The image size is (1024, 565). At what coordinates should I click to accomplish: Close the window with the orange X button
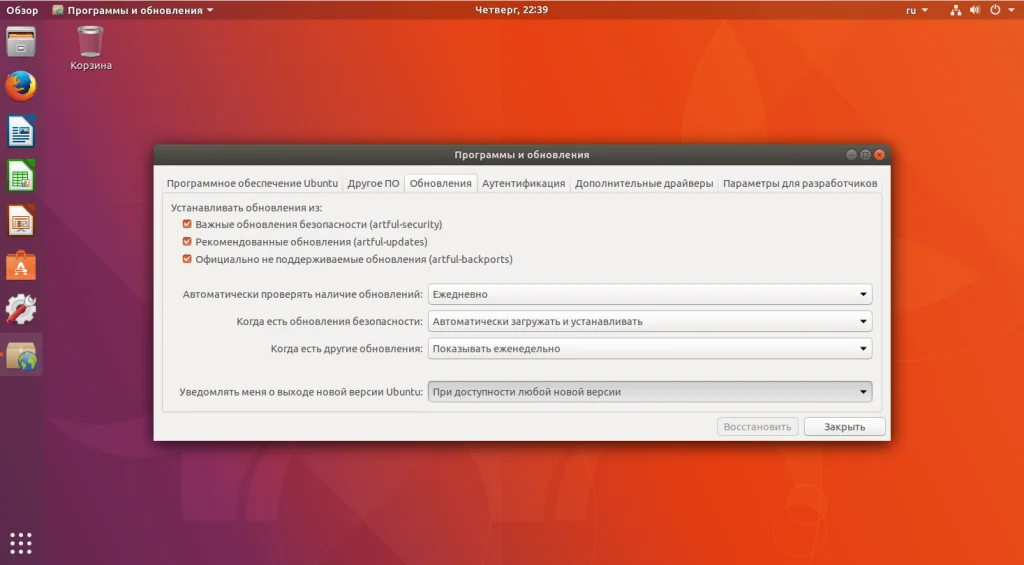(x=880, y=155)
